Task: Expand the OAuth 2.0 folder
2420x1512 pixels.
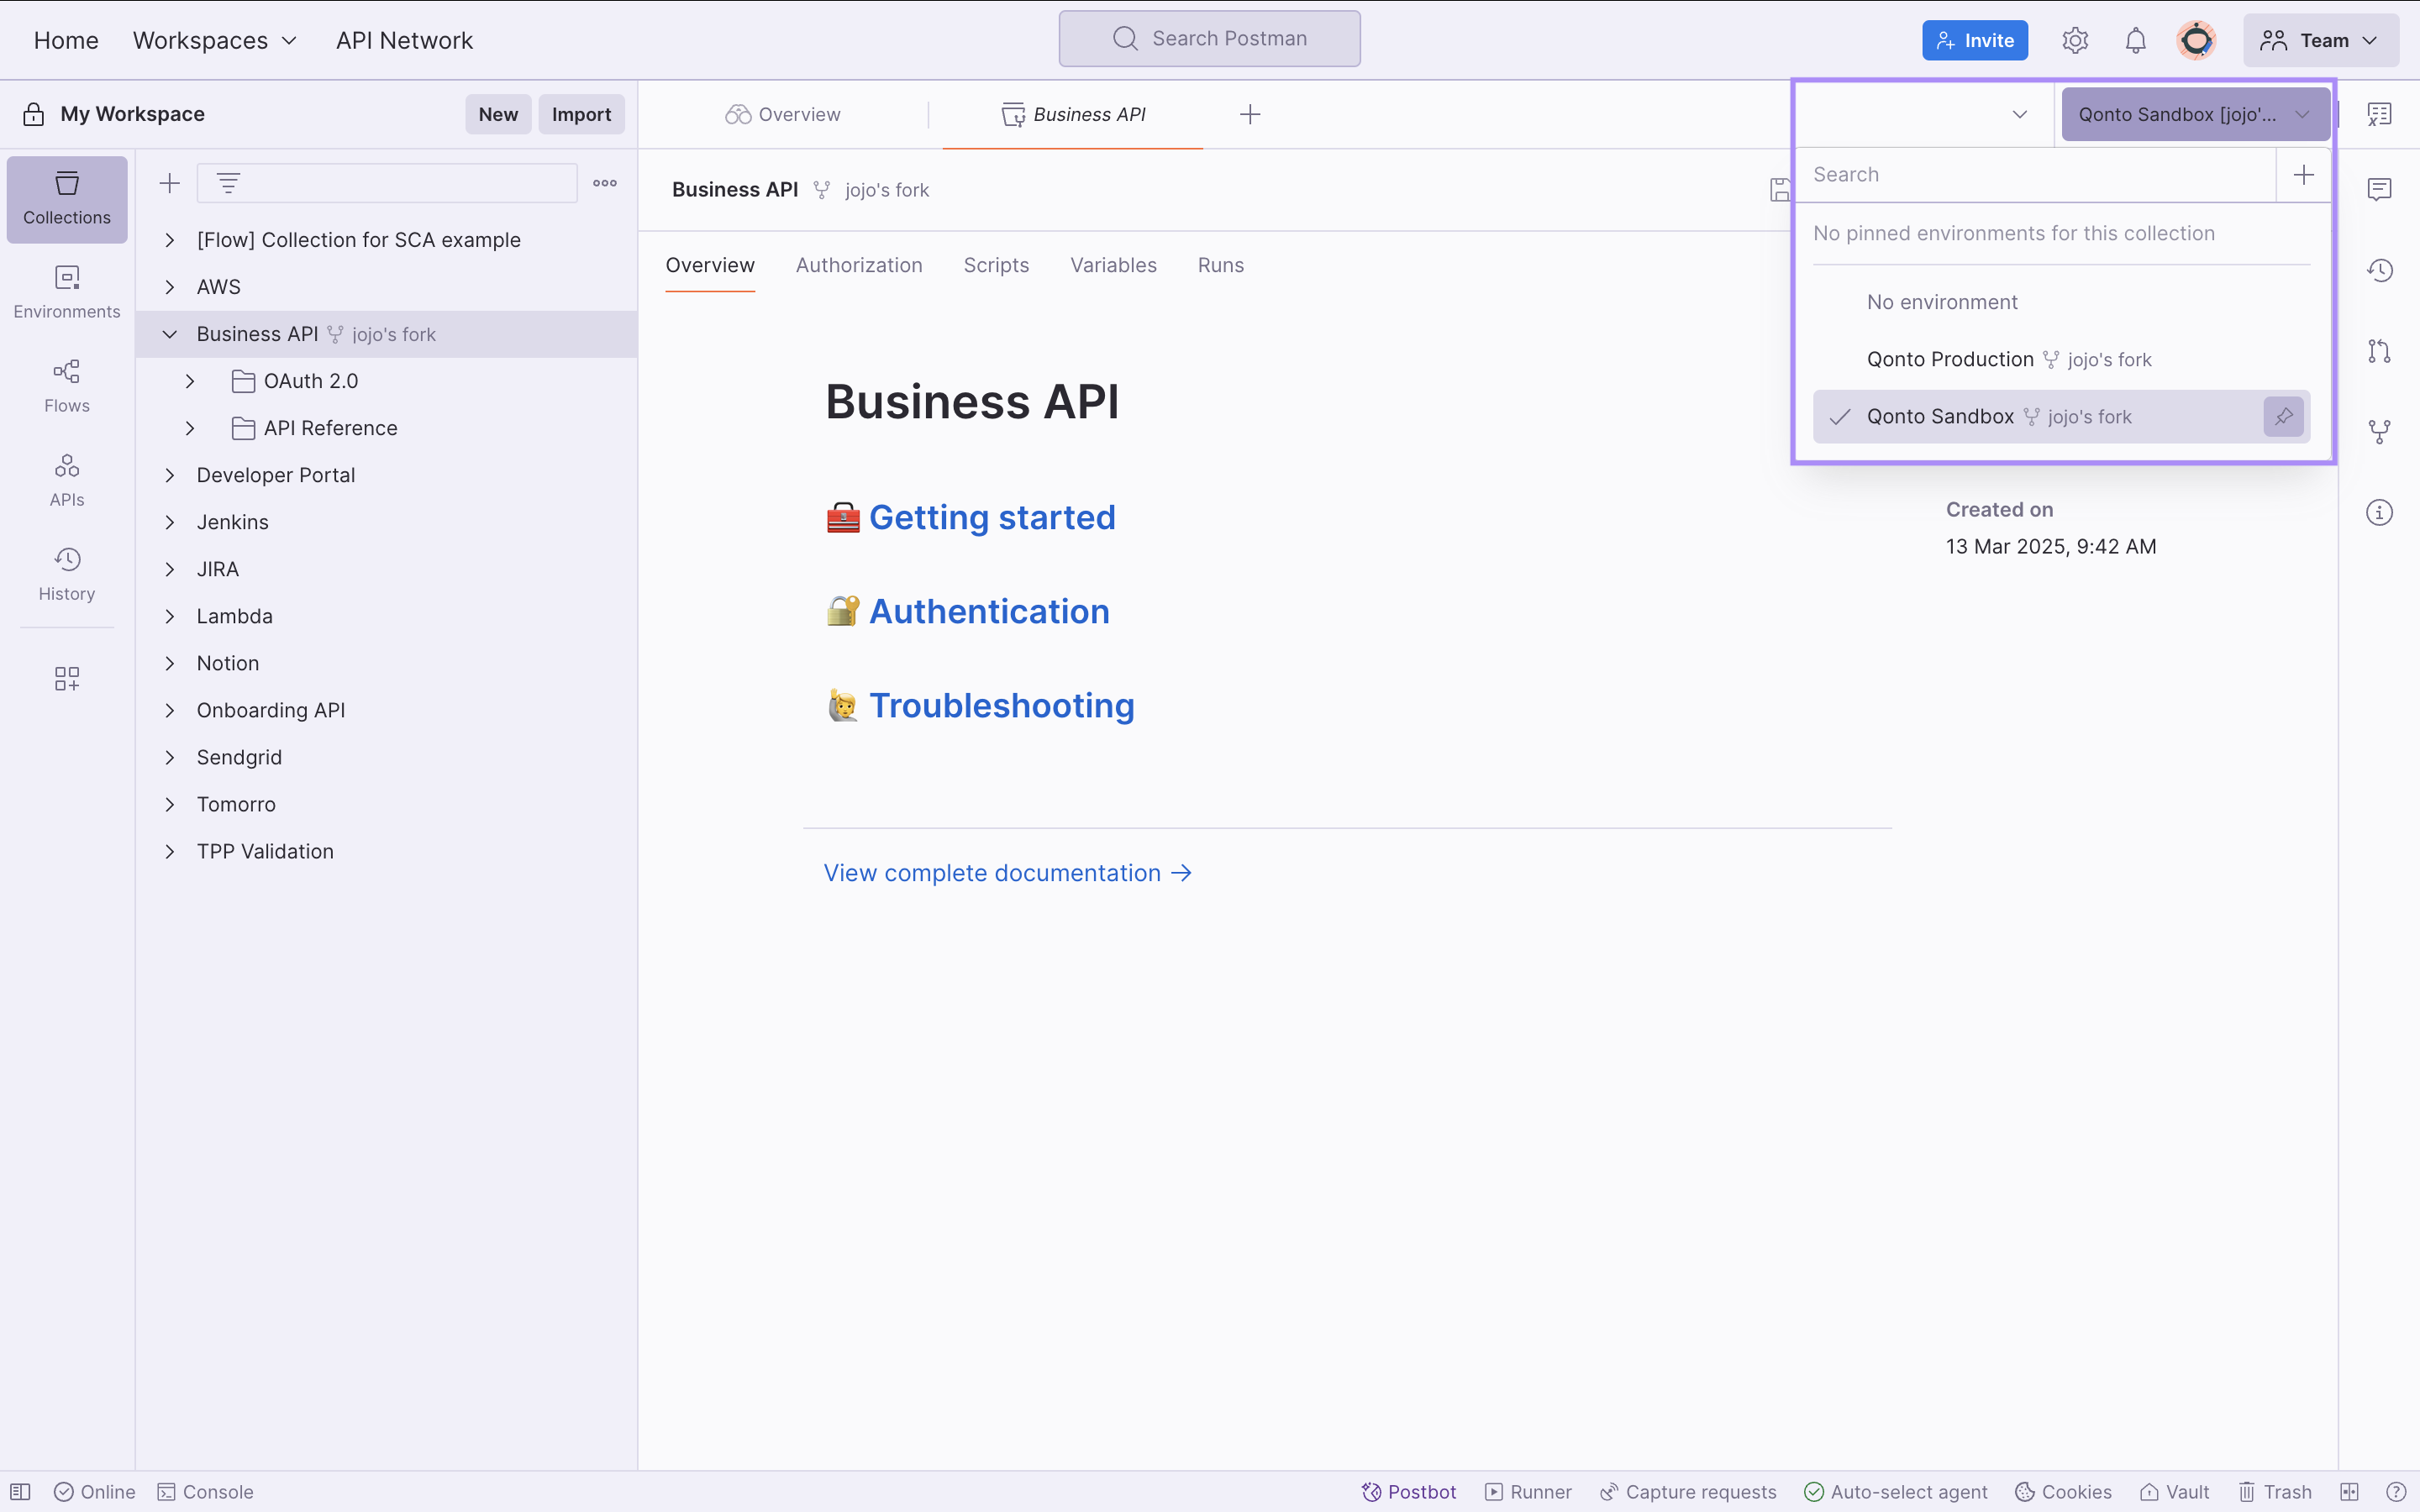Action: point(190,381)
